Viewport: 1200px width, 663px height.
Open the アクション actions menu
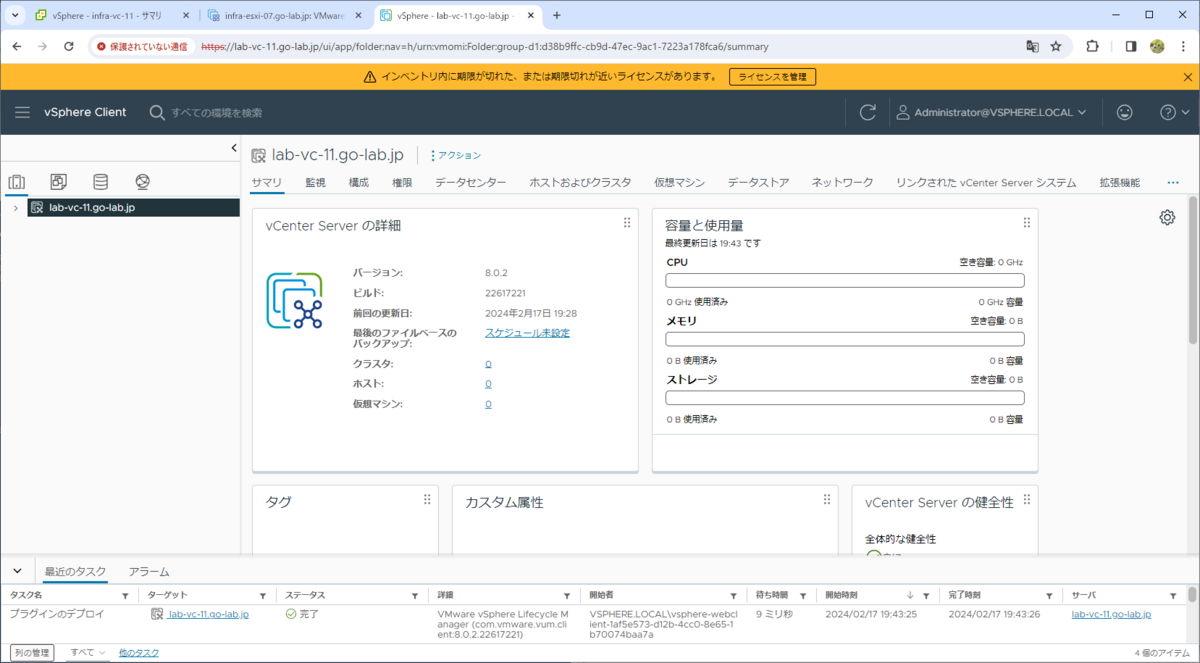[x=455, y=155]
